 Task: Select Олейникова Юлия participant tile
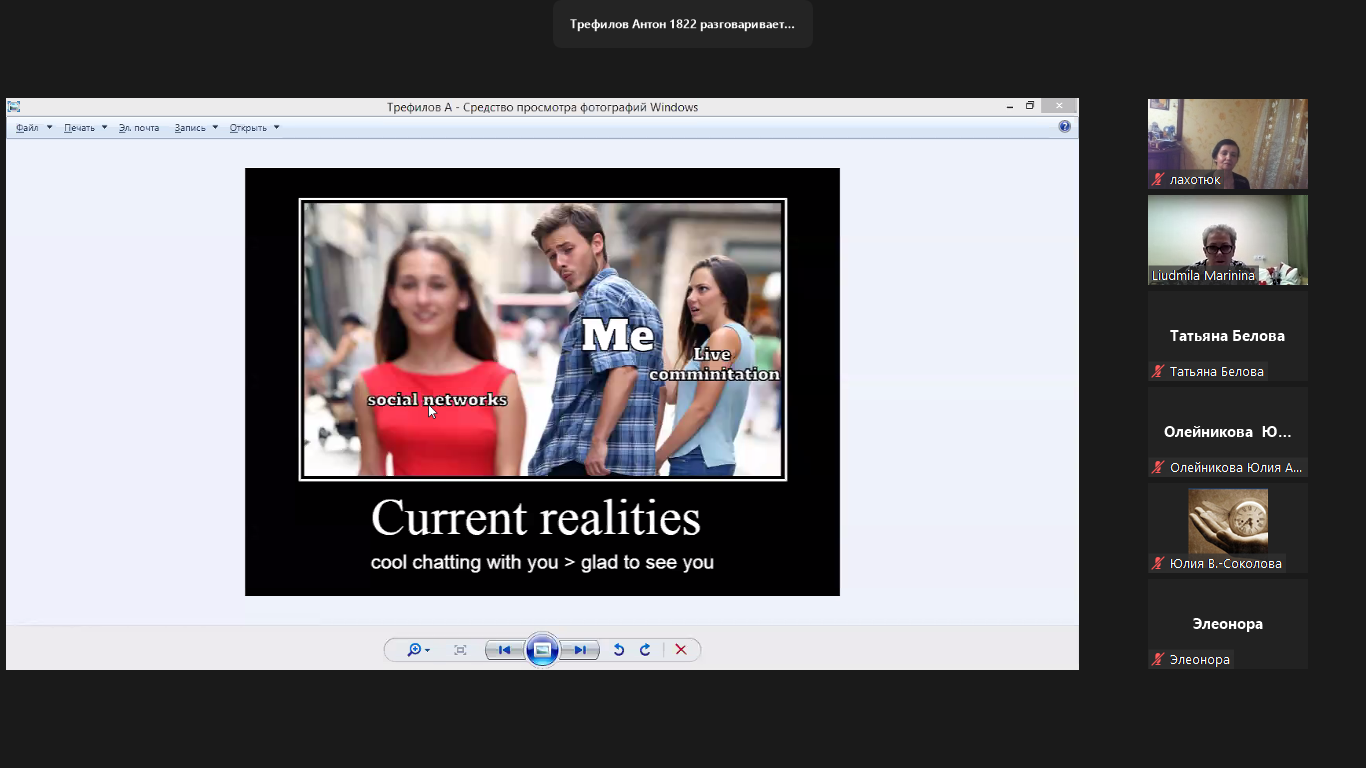1228,432
